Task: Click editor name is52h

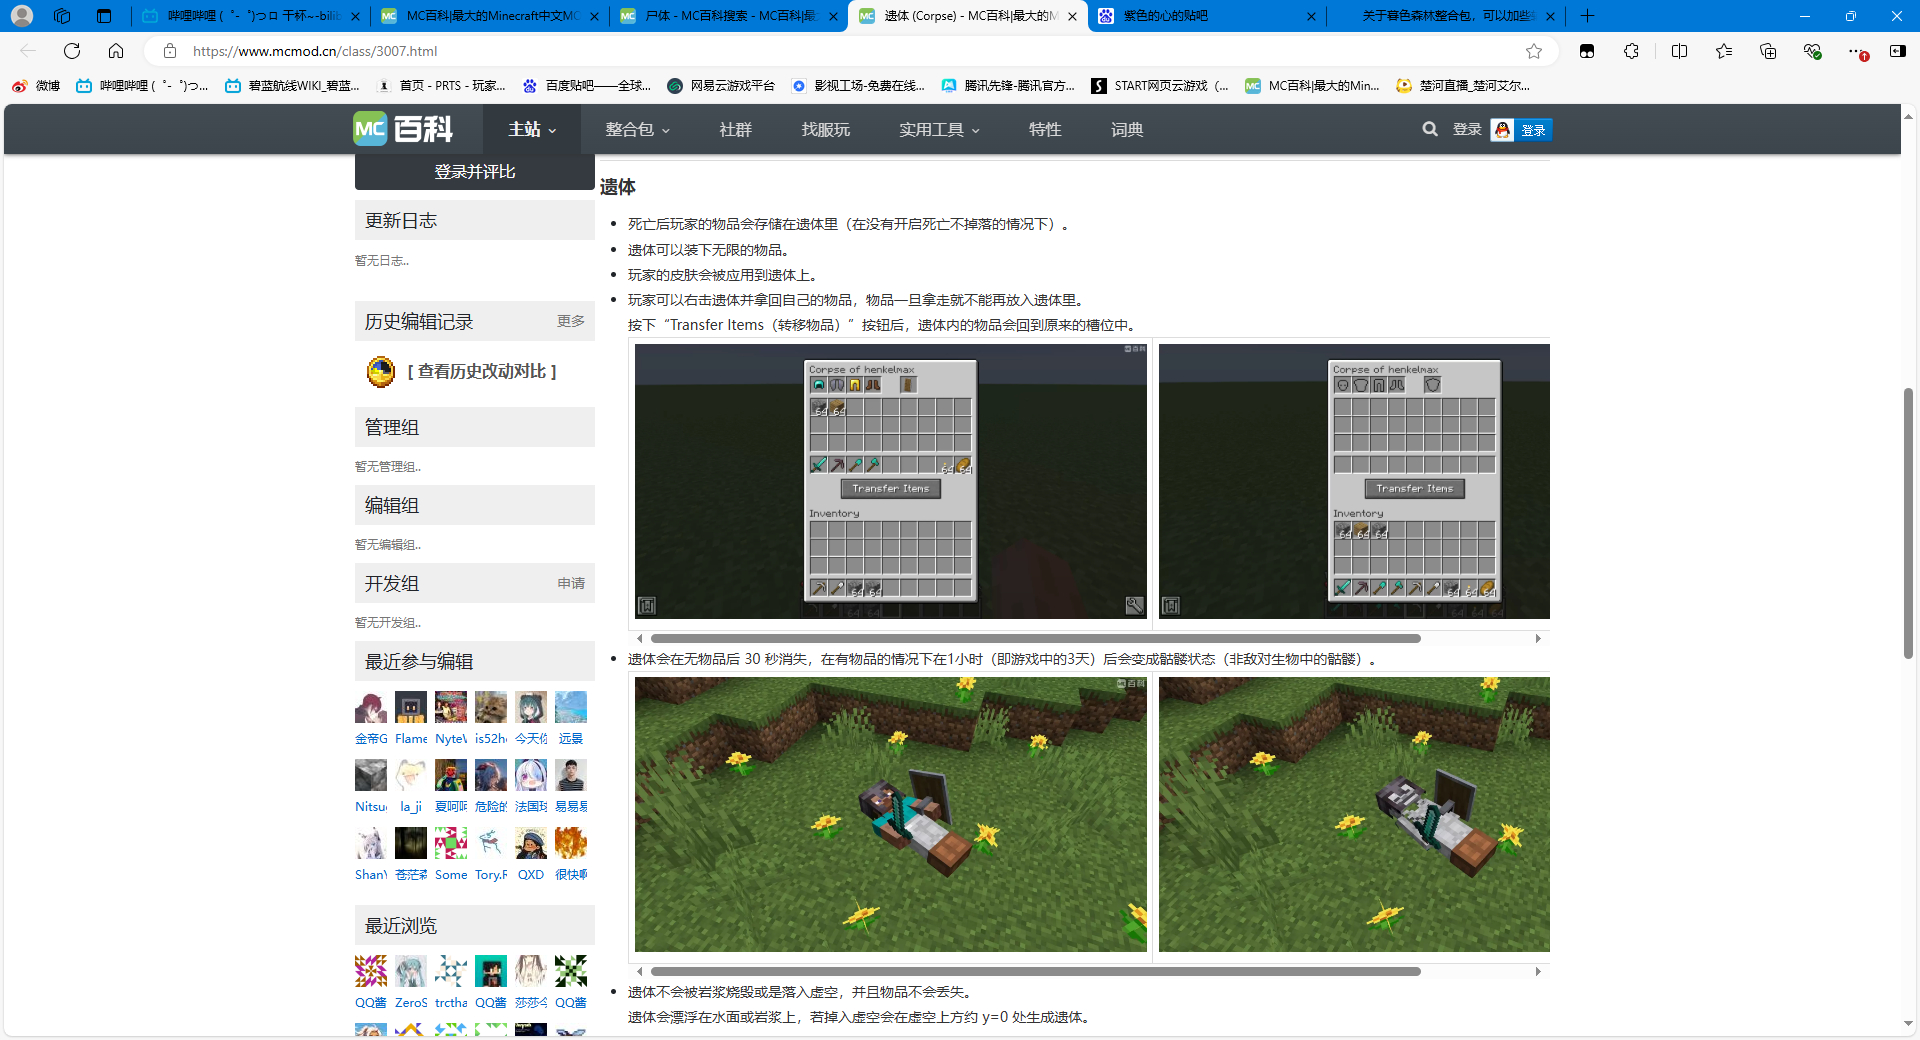Action: coord(491,739)
